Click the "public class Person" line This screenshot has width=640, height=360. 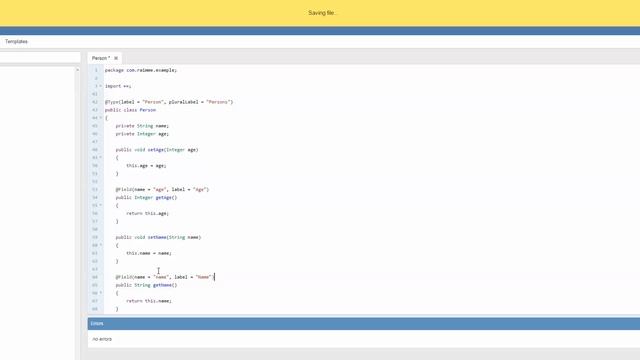point(130,110)
